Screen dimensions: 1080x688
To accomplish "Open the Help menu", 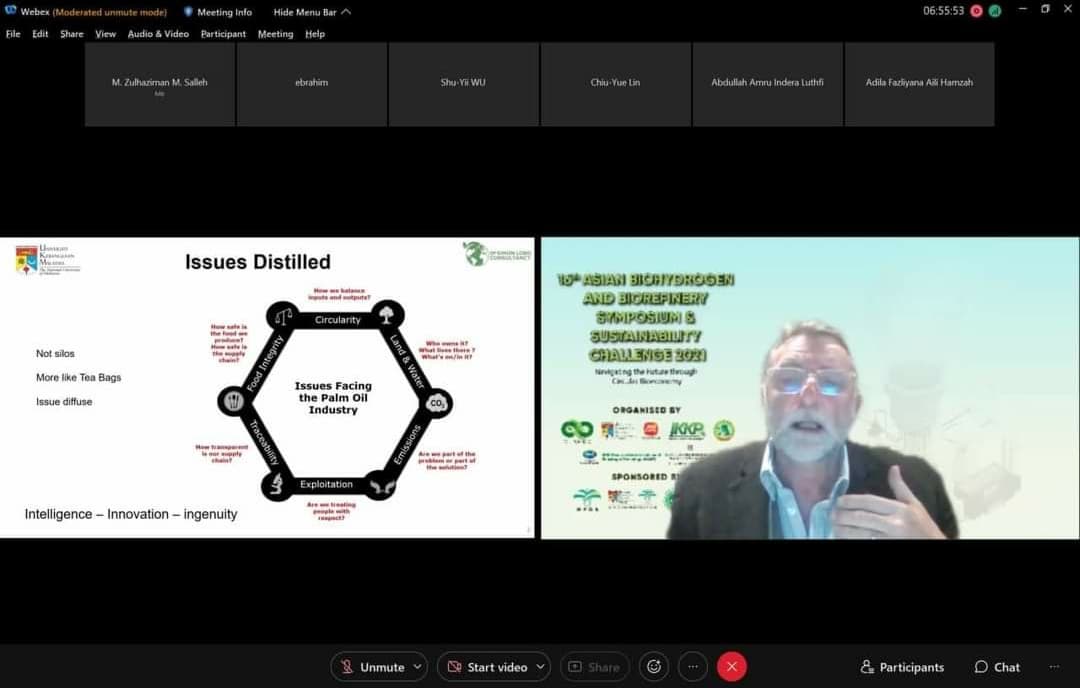I will click(x=315, y=34).
